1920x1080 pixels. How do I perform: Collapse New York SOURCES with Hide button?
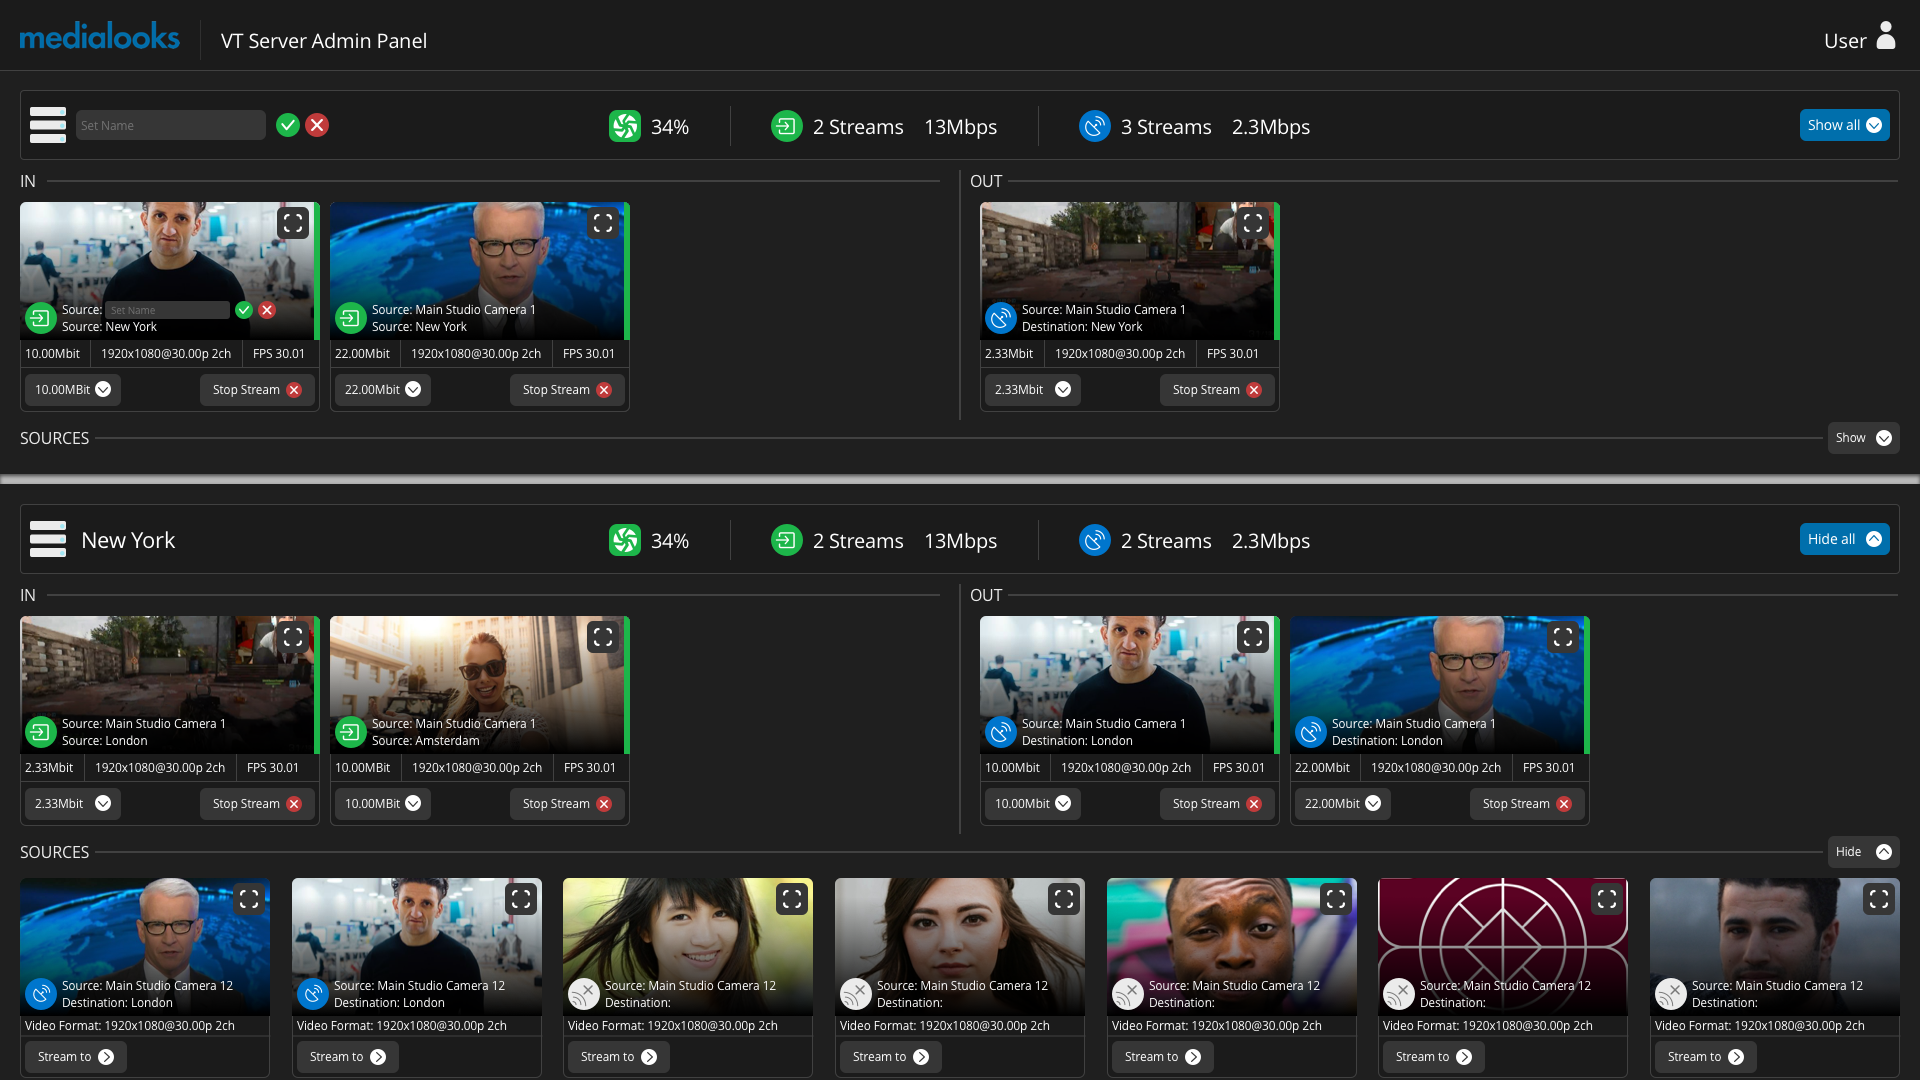point(1862,852)
